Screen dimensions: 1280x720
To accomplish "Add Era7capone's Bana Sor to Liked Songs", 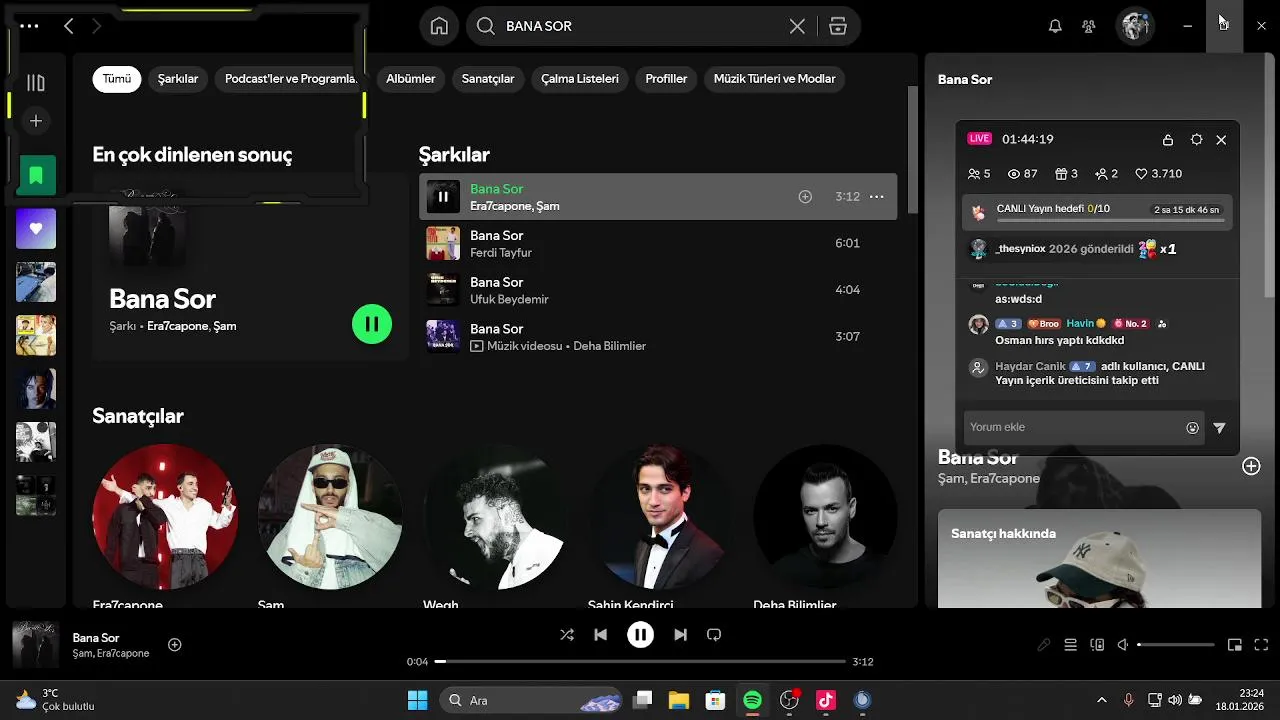I will click(x=805, y=197).
